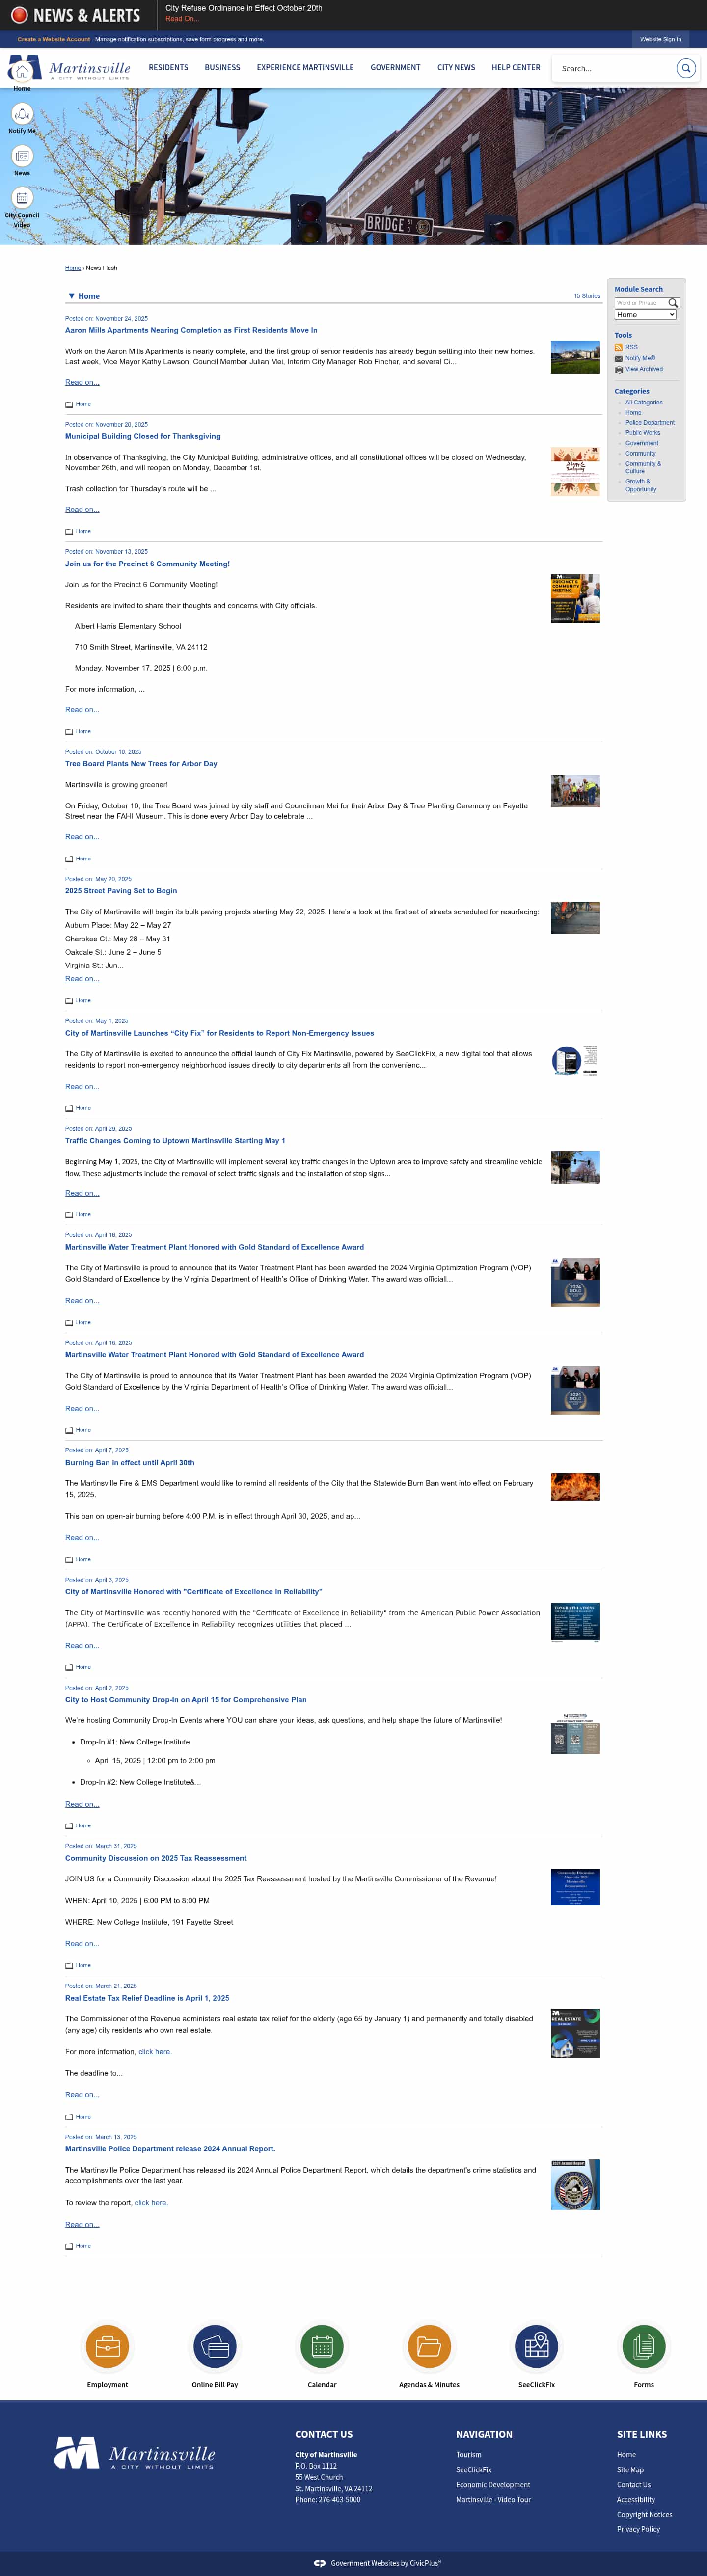
Task: Click the View Archived folder icon
Action: coord(619,369)
